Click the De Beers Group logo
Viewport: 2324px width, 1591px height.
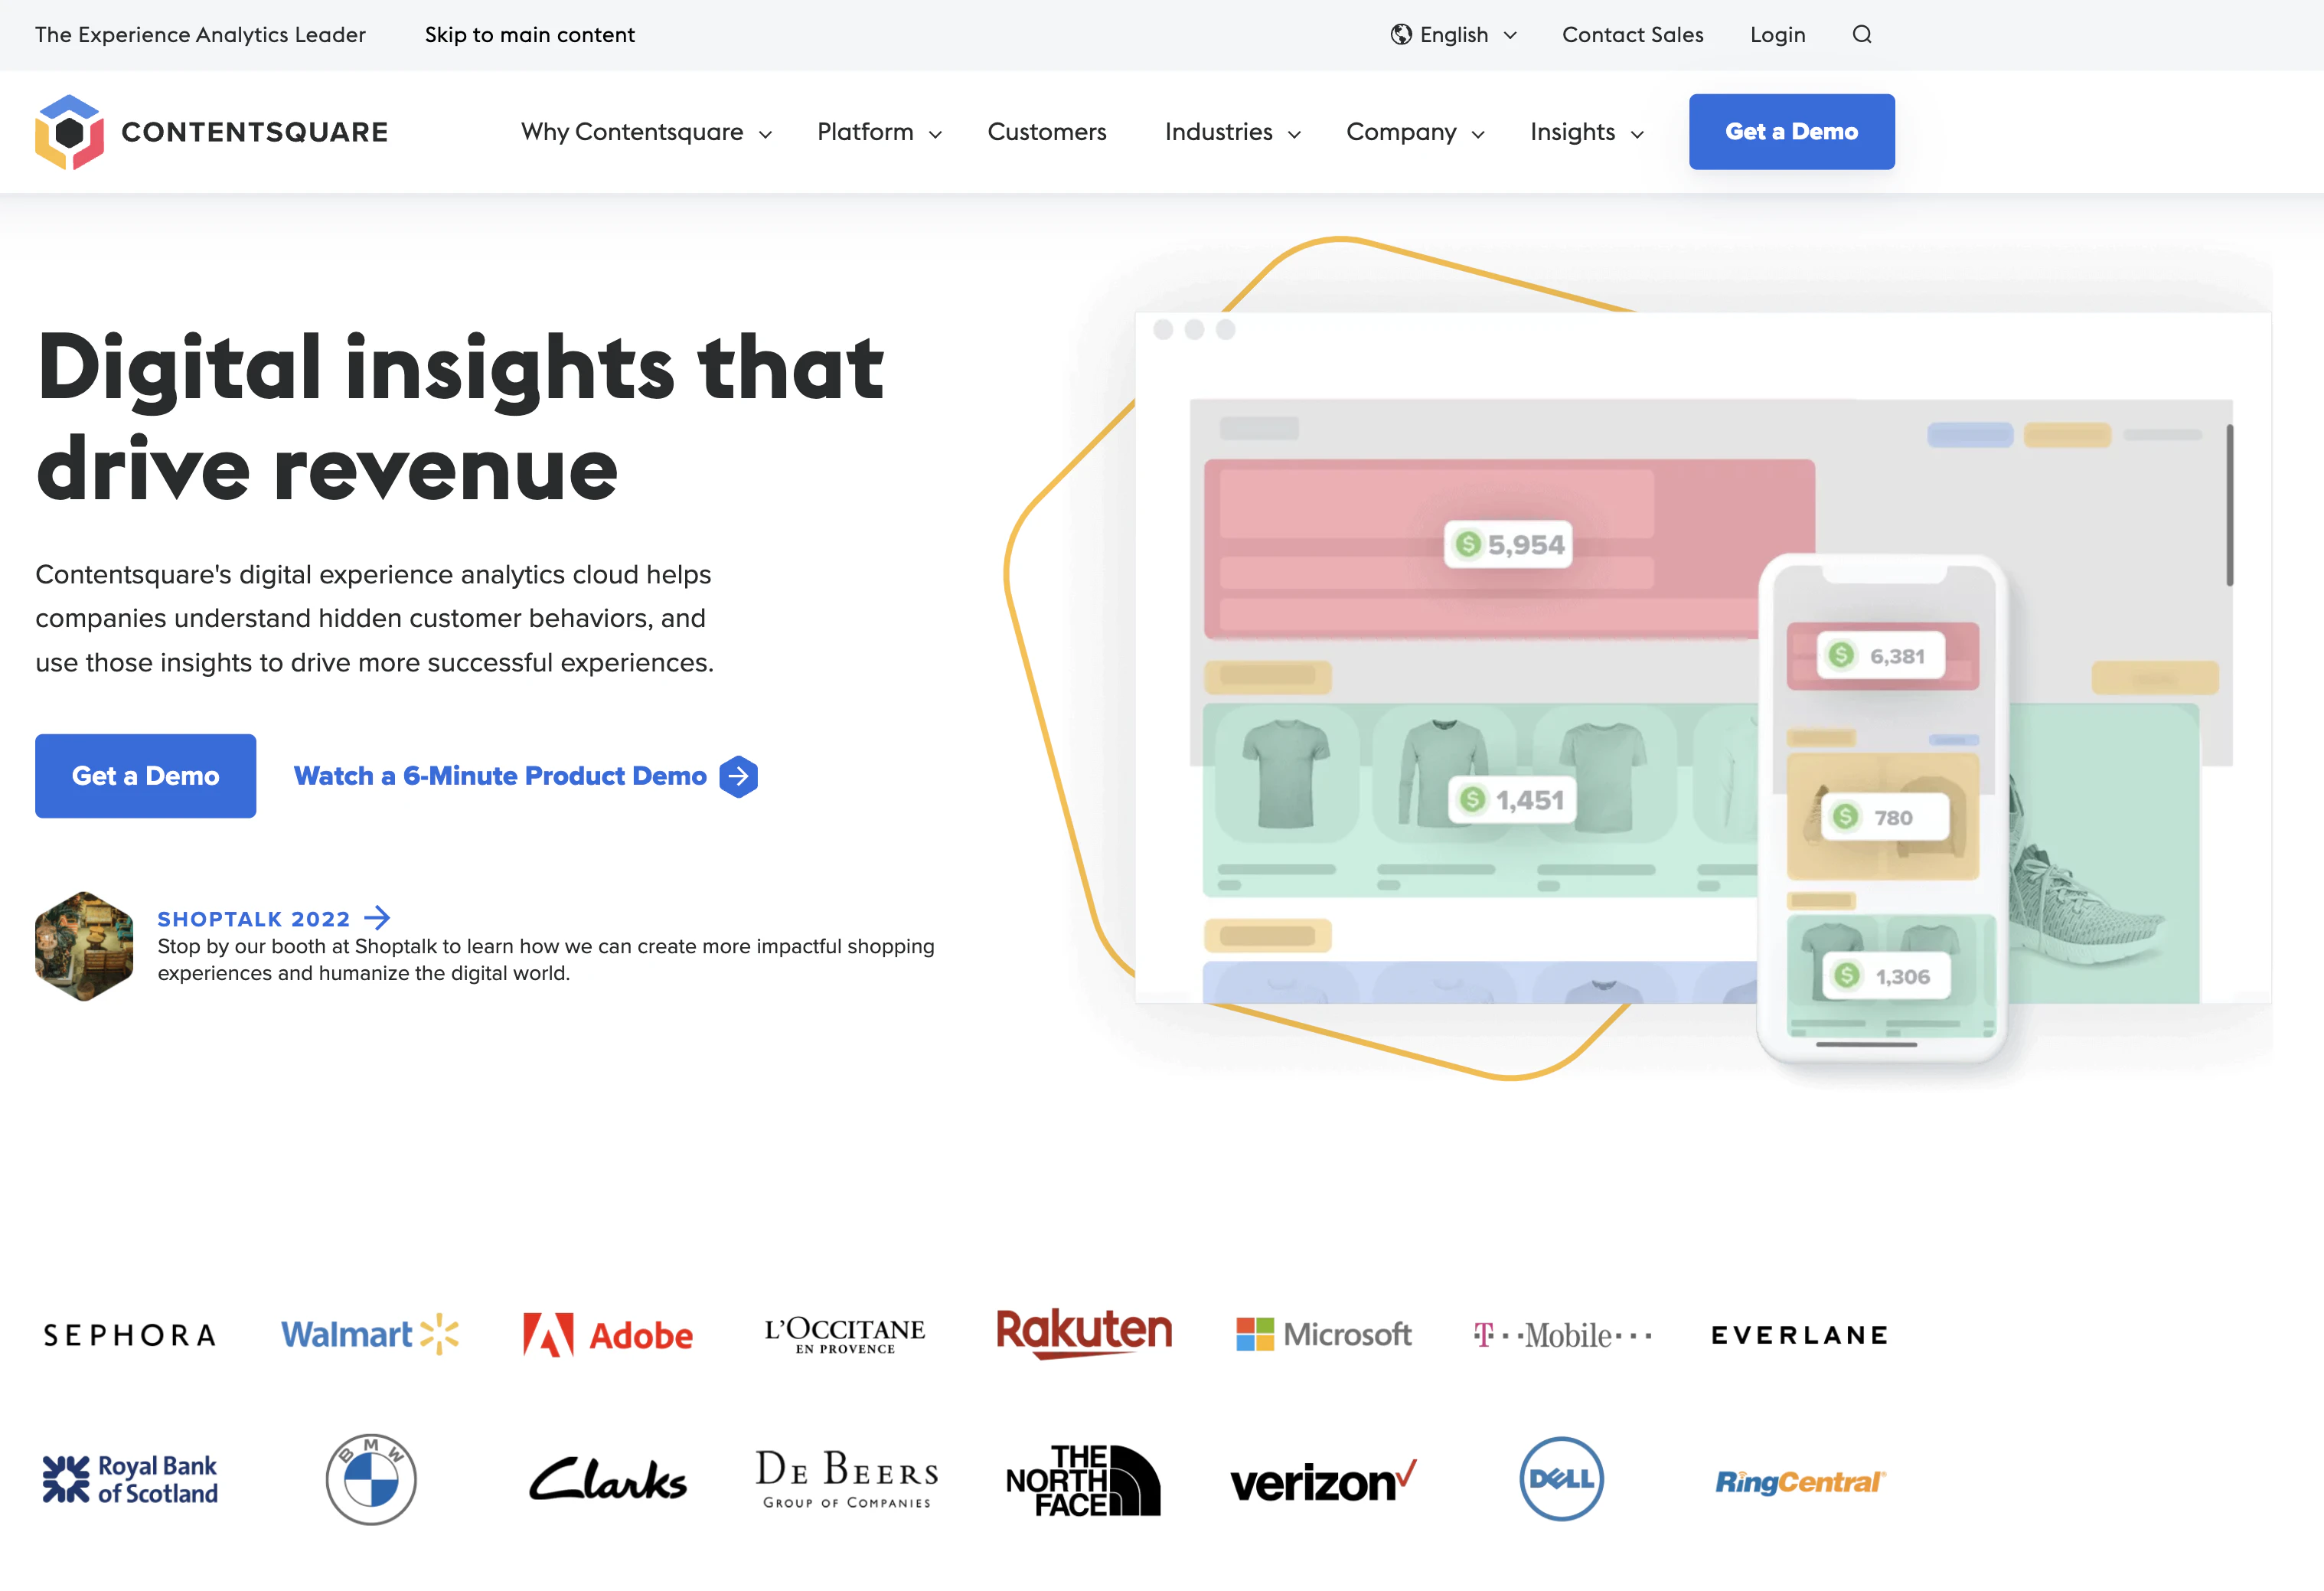pyautogui.click(x=846, y=1479)
